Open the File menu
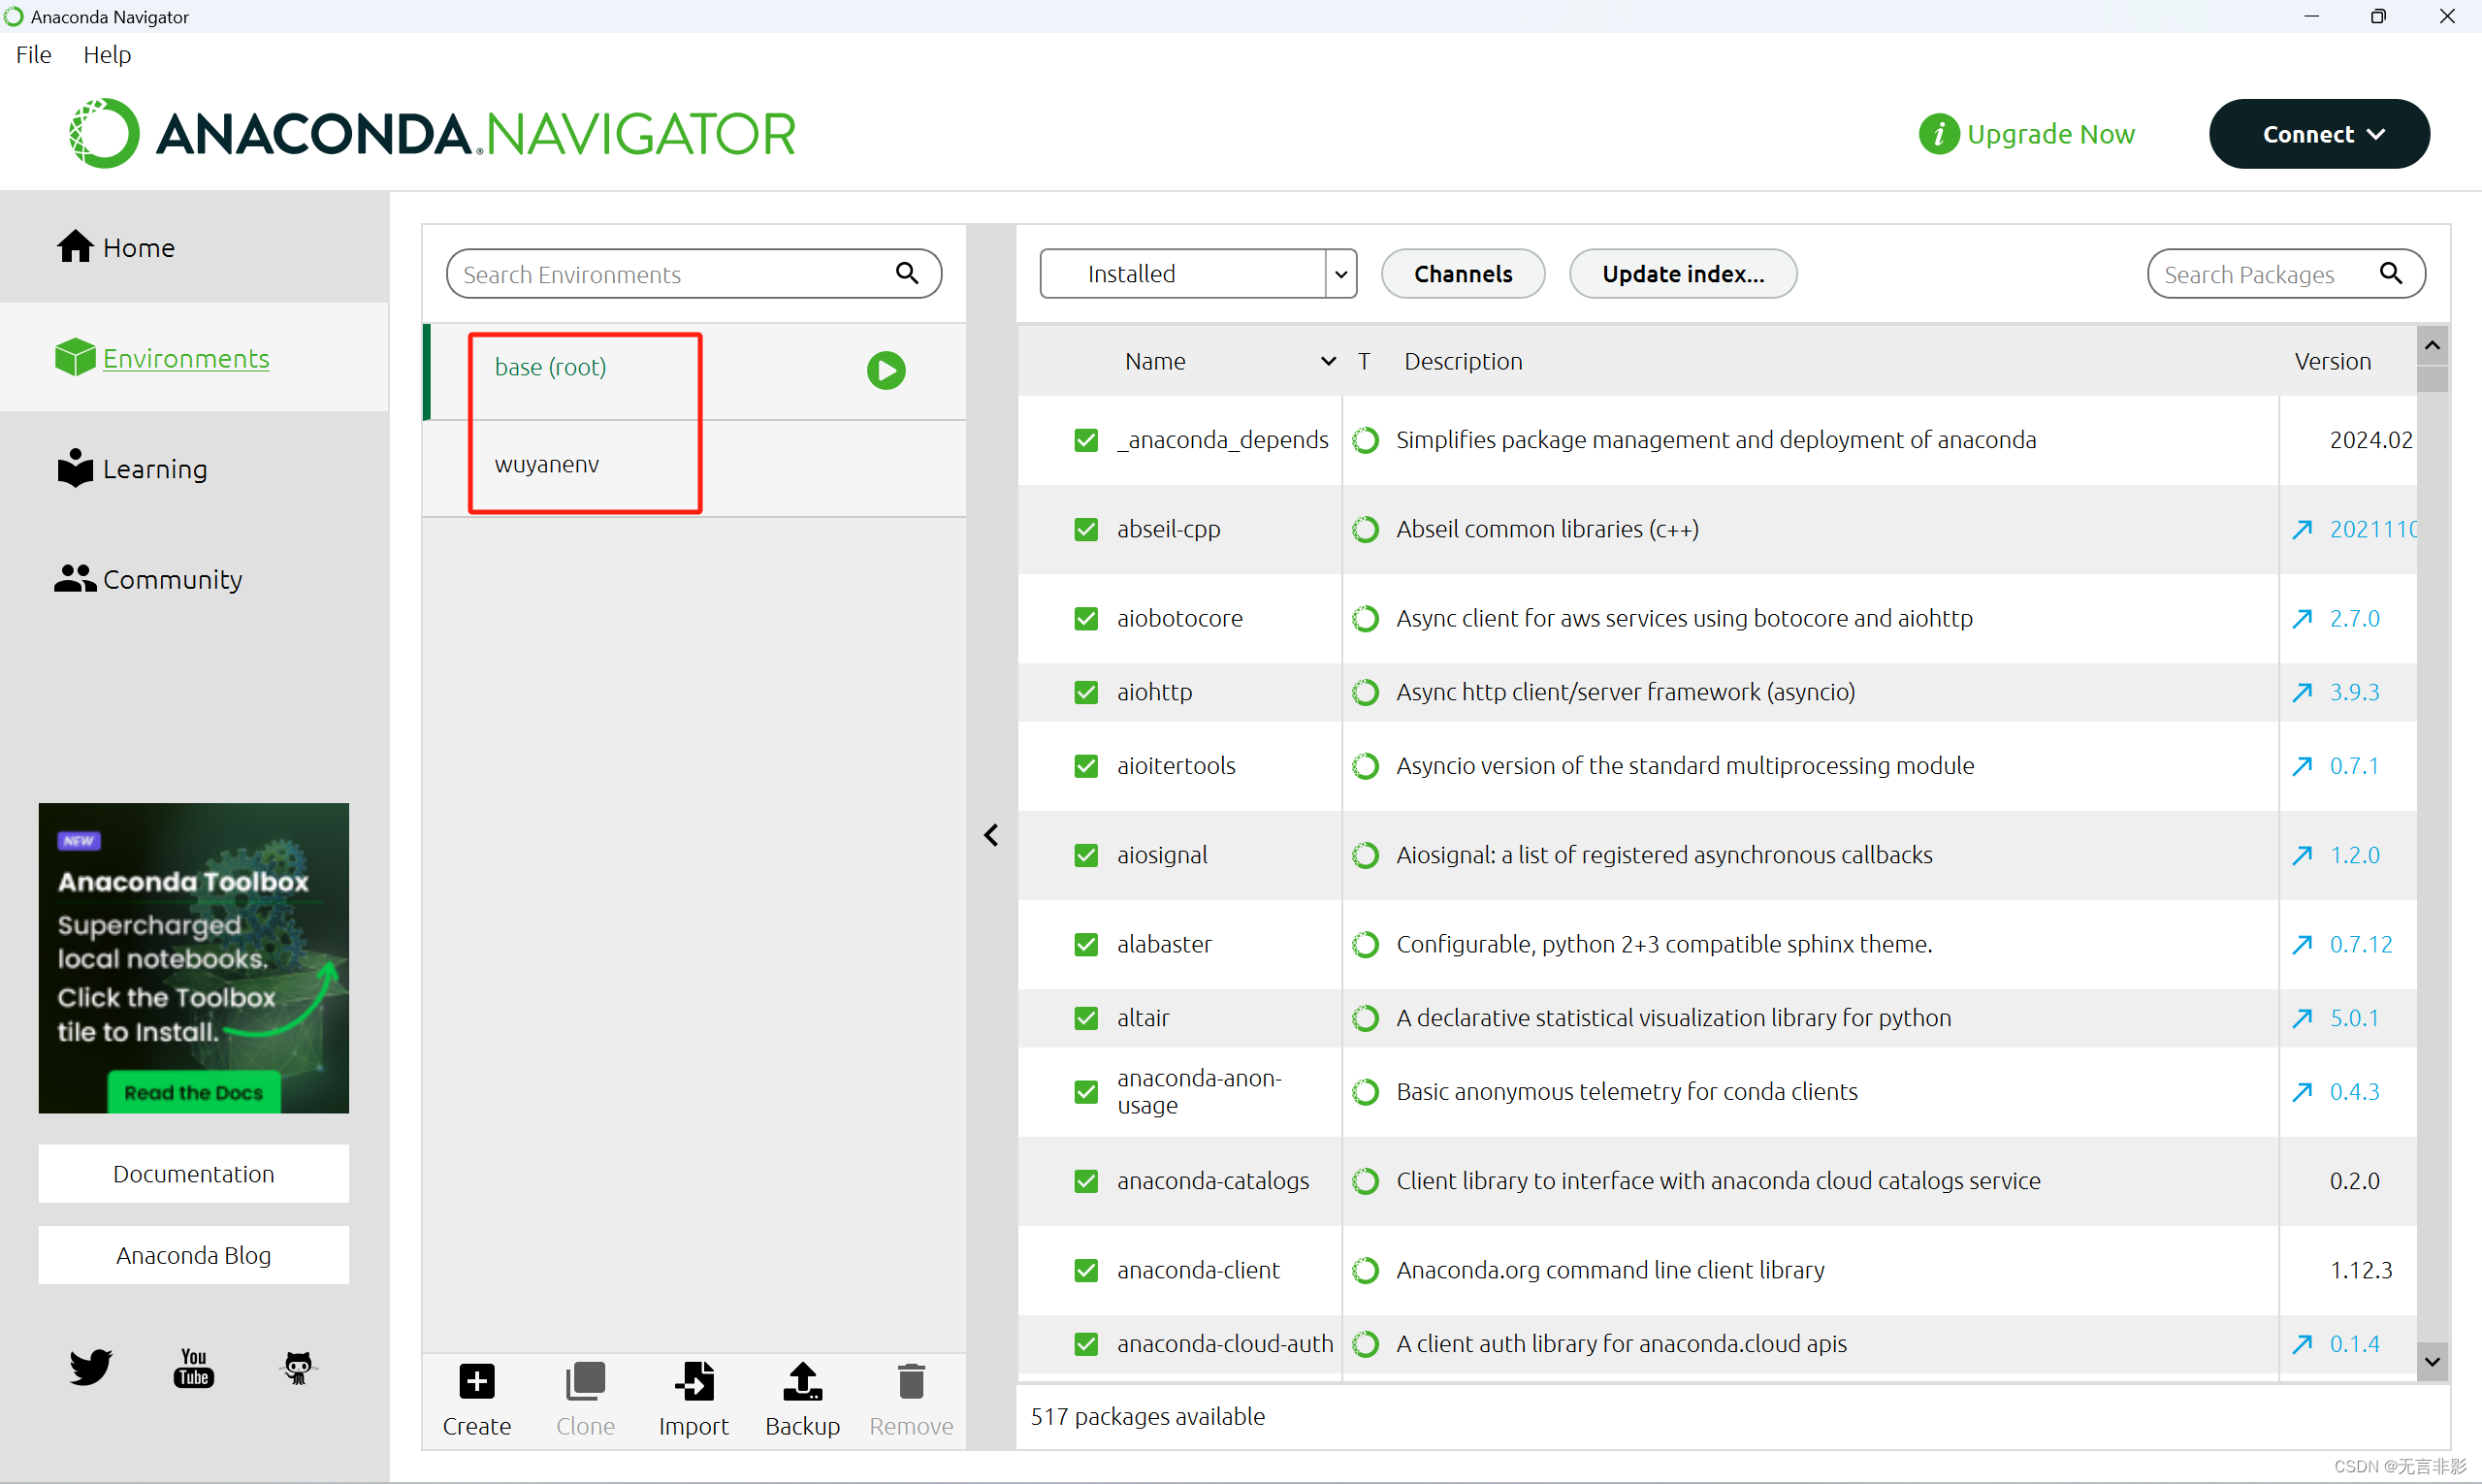The height and width of the screenshot is (1484, 2482). [x=33, y=54]
